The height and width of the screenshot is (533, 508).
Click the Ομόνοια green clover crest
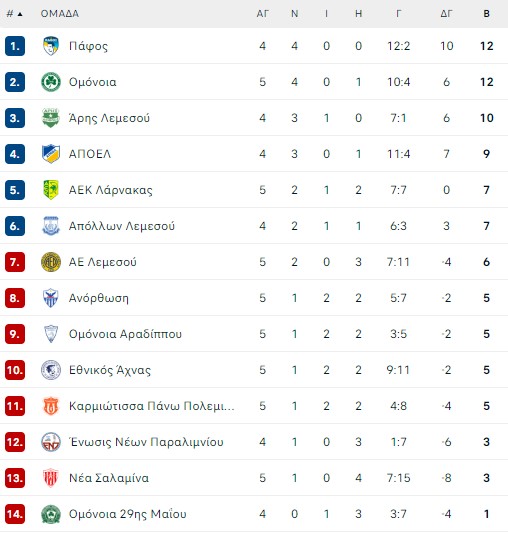point(51,82)
